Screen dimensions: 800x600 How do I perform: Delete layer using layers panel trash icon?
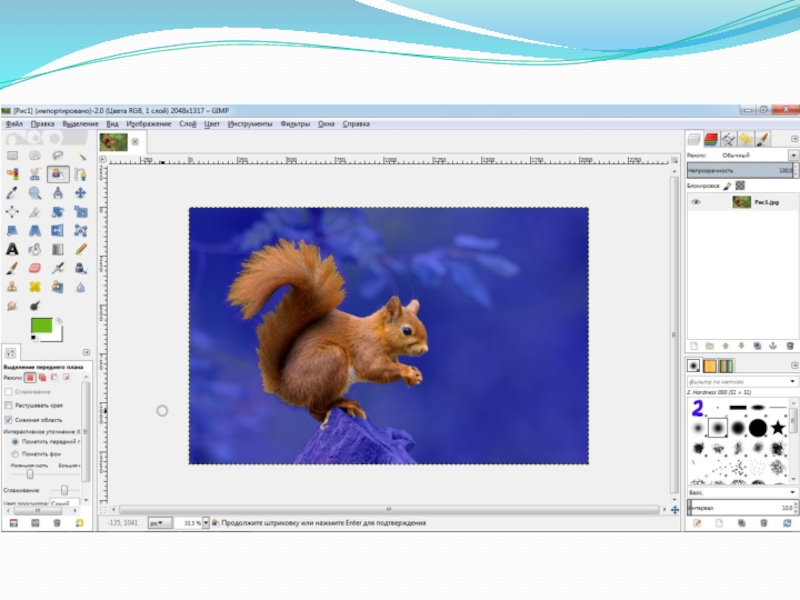point(789,344)
